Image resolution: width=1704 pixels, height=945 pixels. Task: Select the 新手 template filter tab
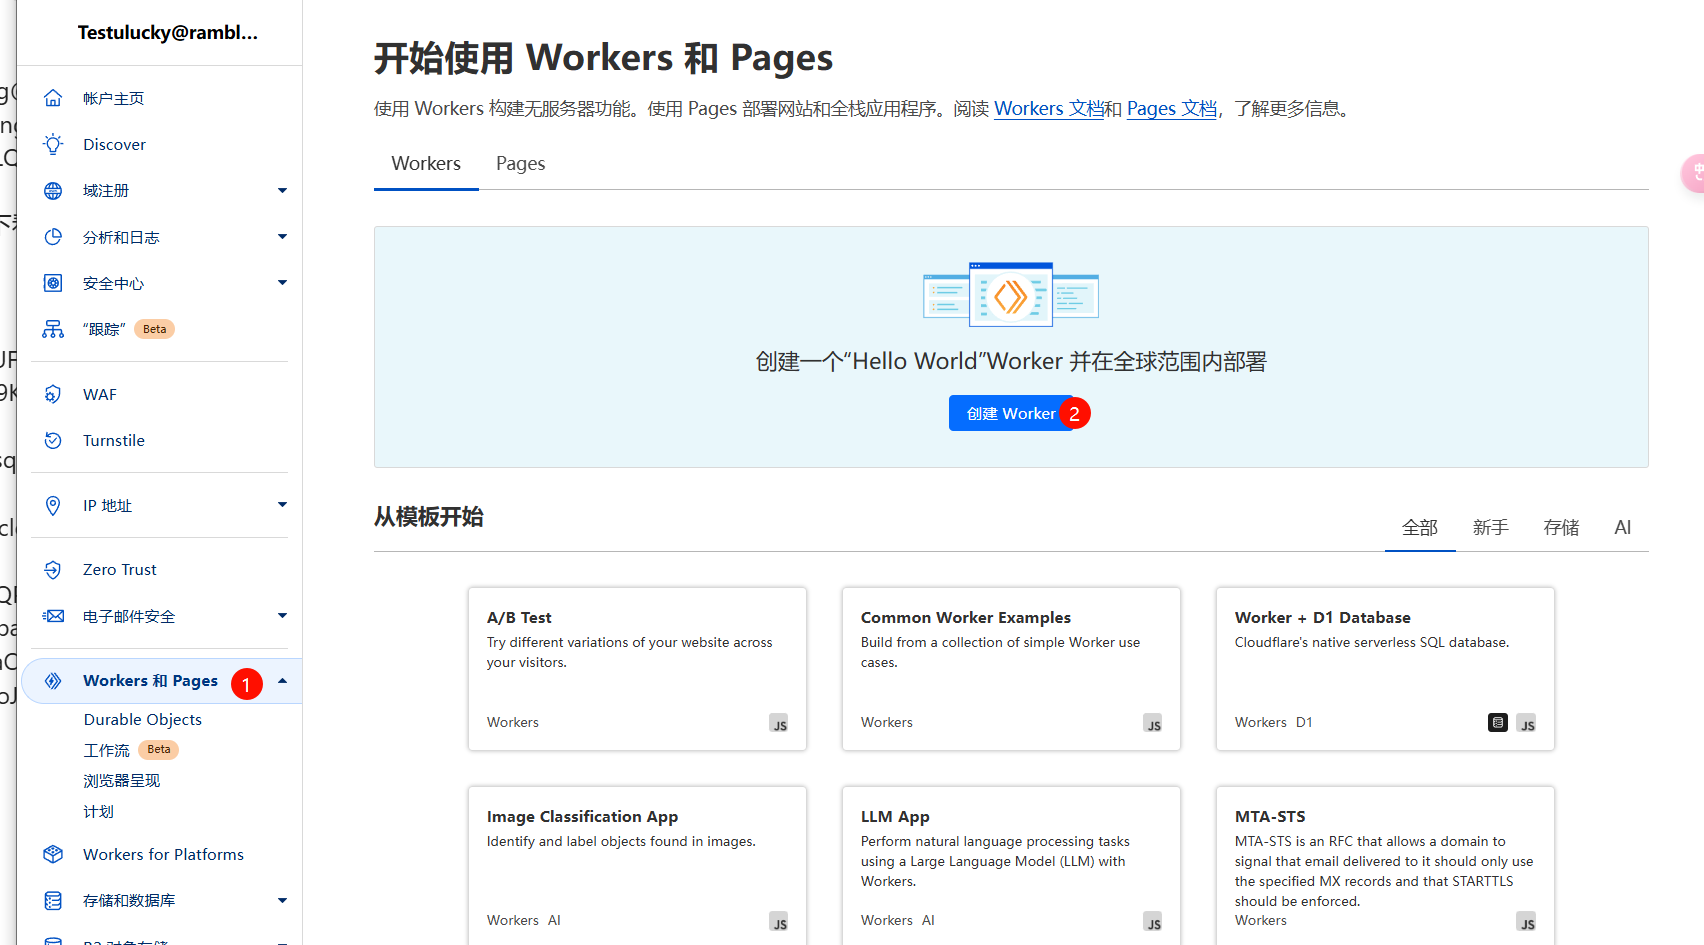1490,528
